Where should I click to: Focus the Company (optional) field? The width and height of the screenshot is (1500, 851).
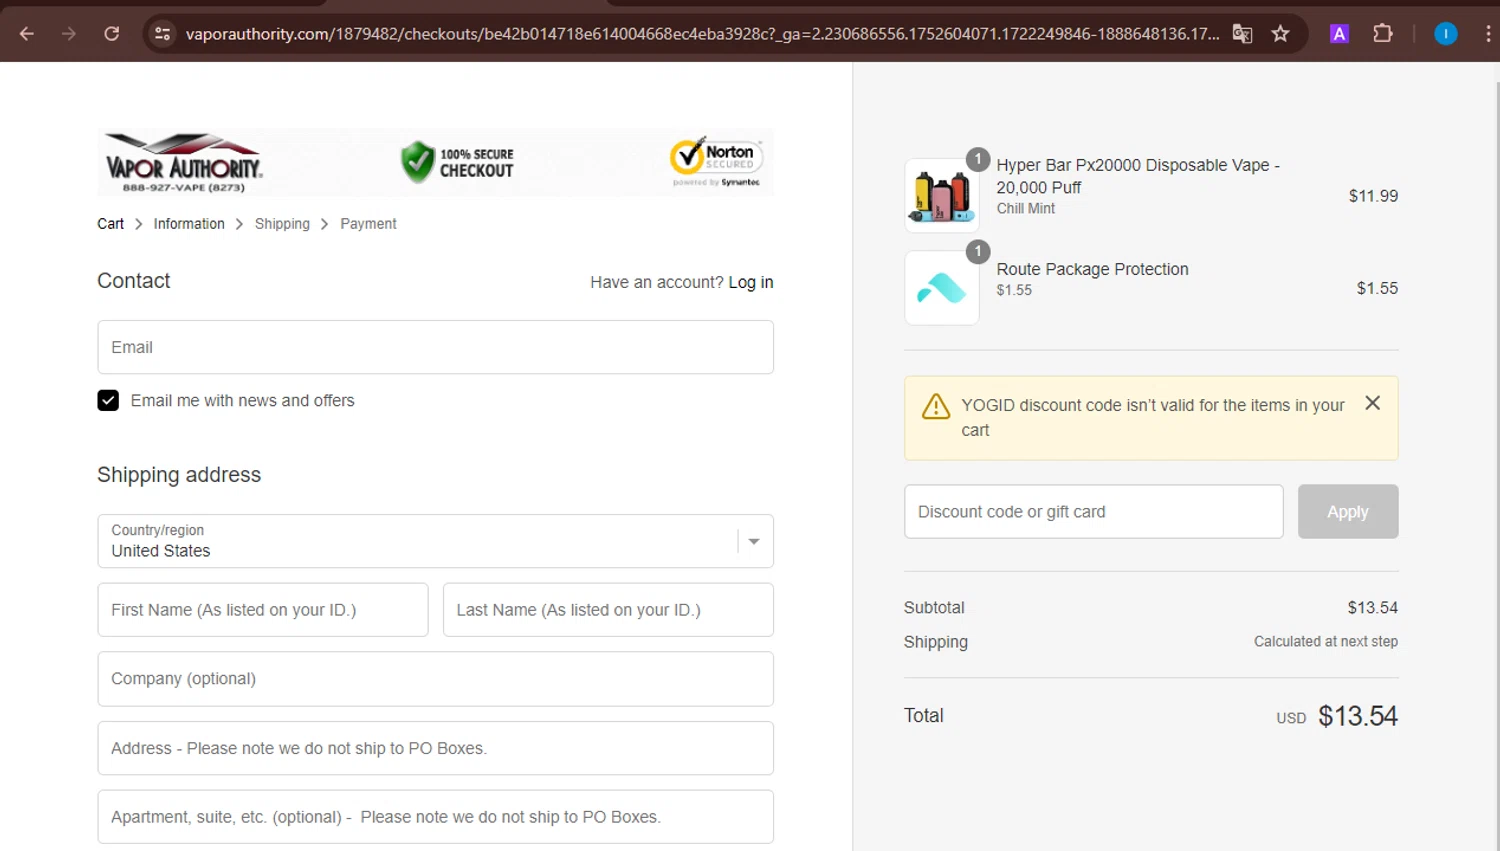tap(436, 679)
